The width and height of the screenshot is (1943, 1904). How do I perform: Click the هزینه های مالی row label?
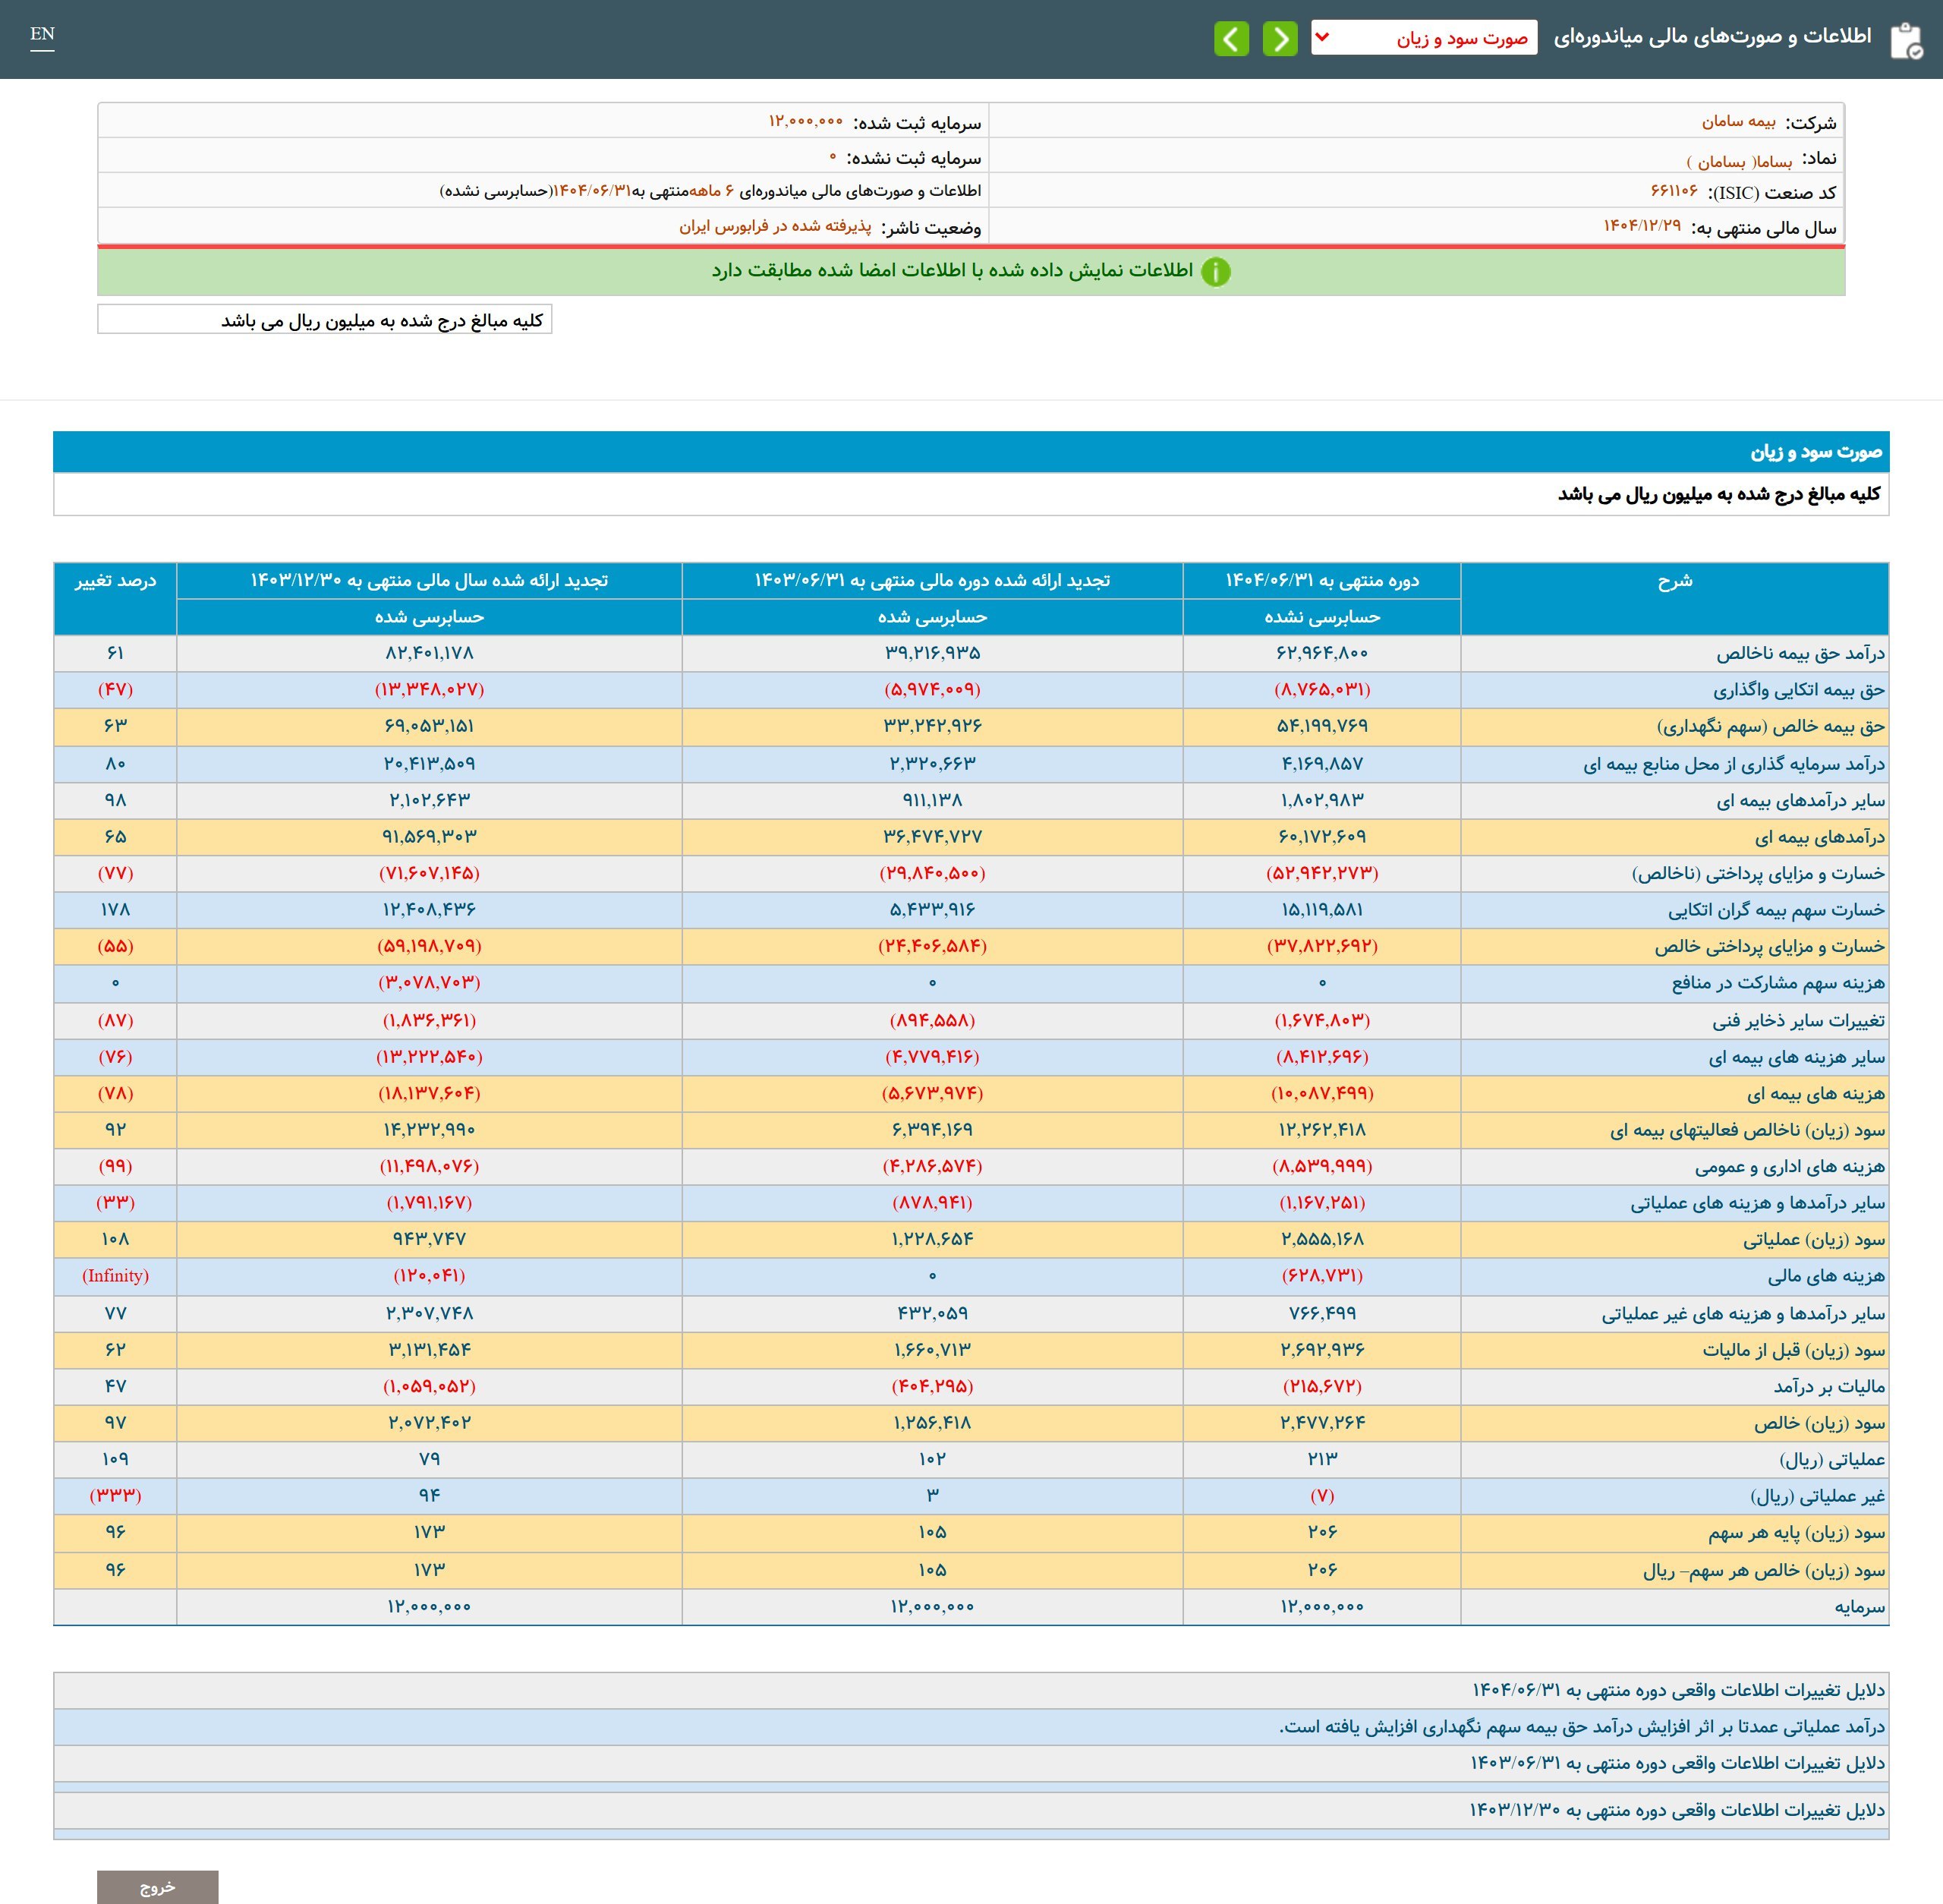[x=1825, y=1276]
